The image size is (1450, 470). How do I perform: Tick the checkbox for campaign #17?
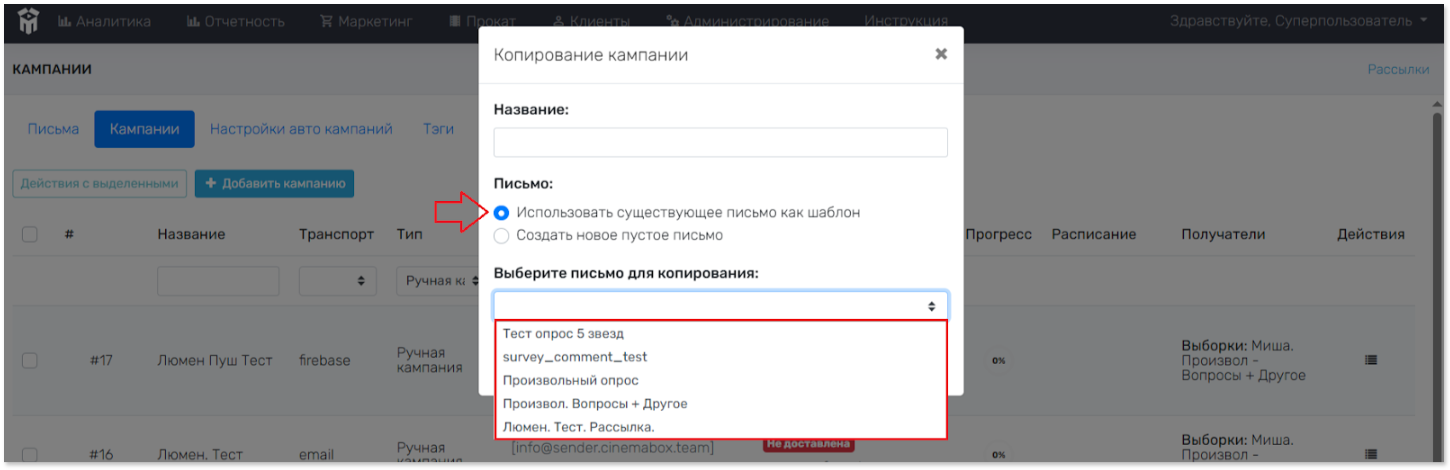coord(30,360)
